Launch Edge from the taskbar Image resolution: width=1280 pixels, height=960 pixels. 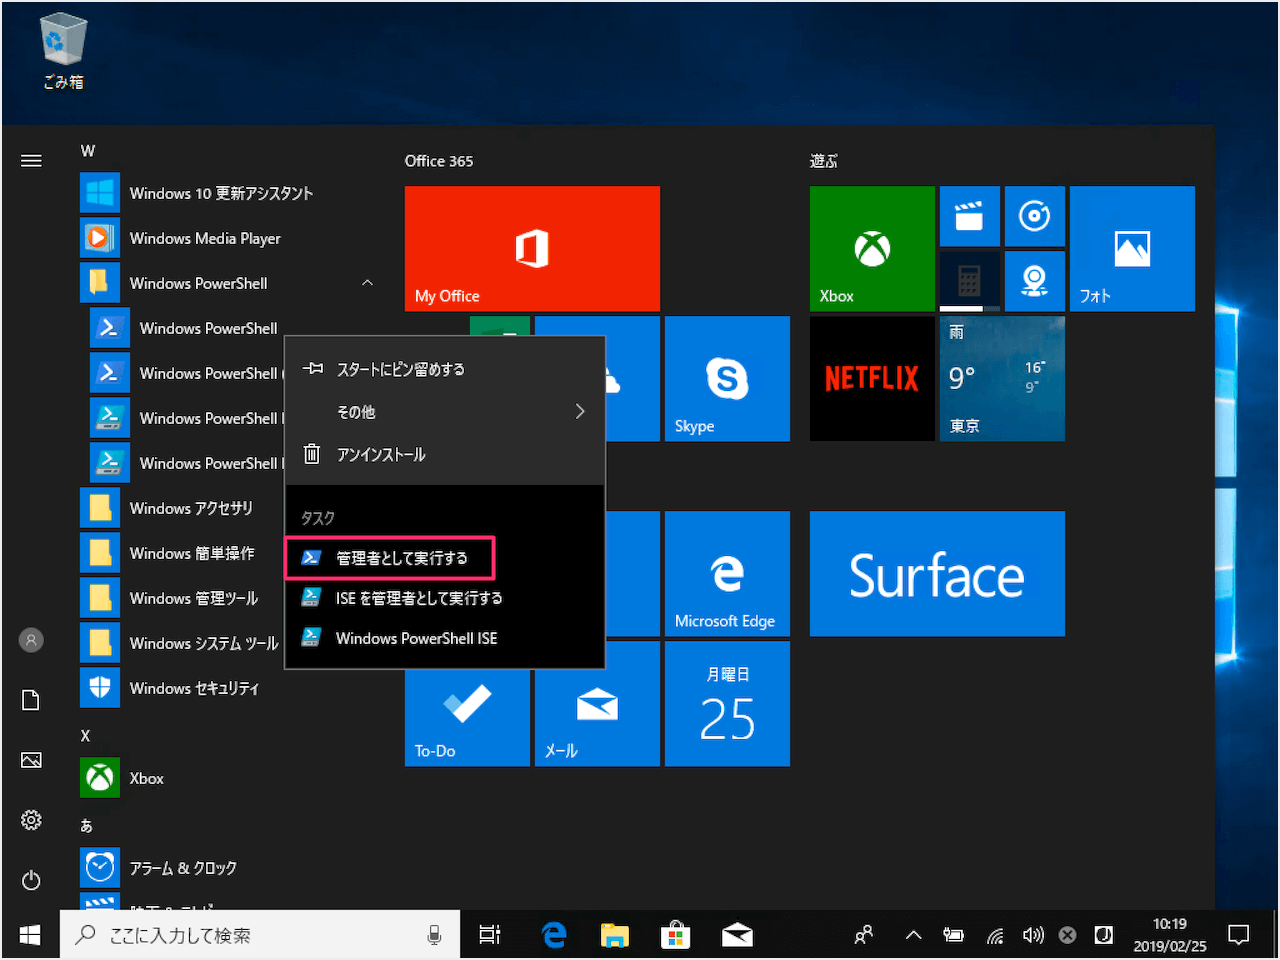pyautogui.click(x=553, y=935)
